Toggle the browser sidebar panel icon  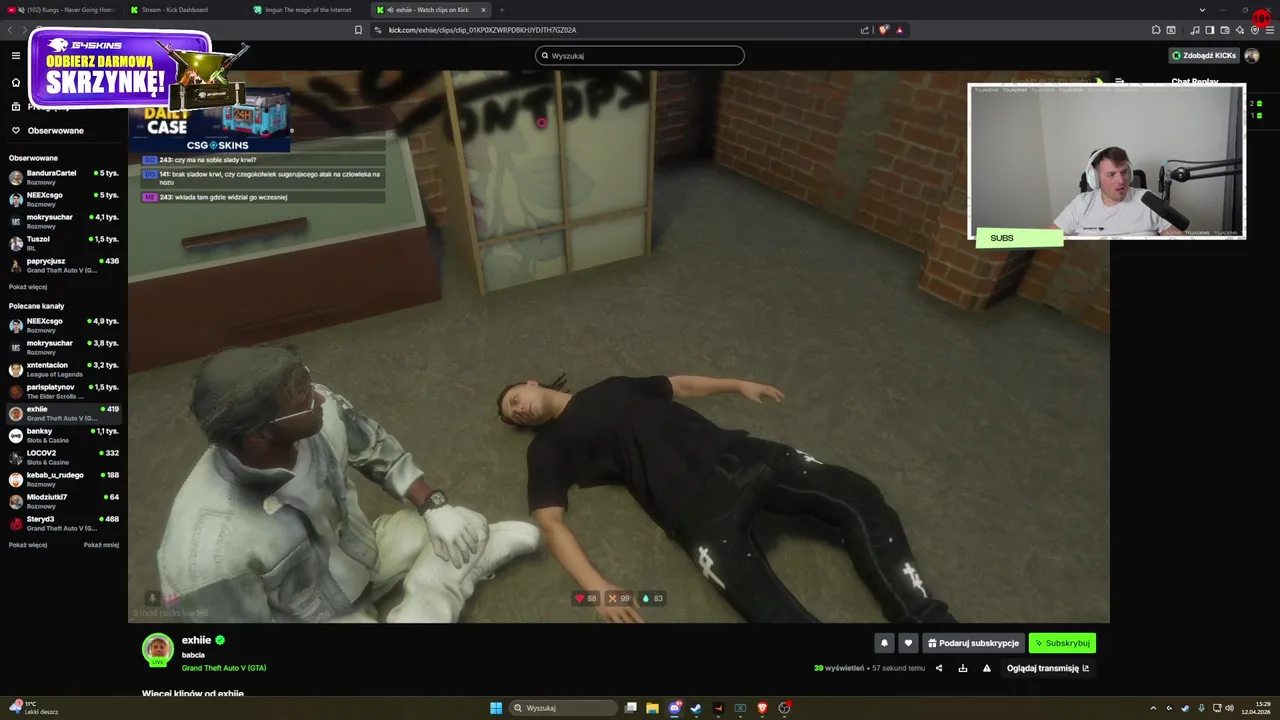point(1209,30)
